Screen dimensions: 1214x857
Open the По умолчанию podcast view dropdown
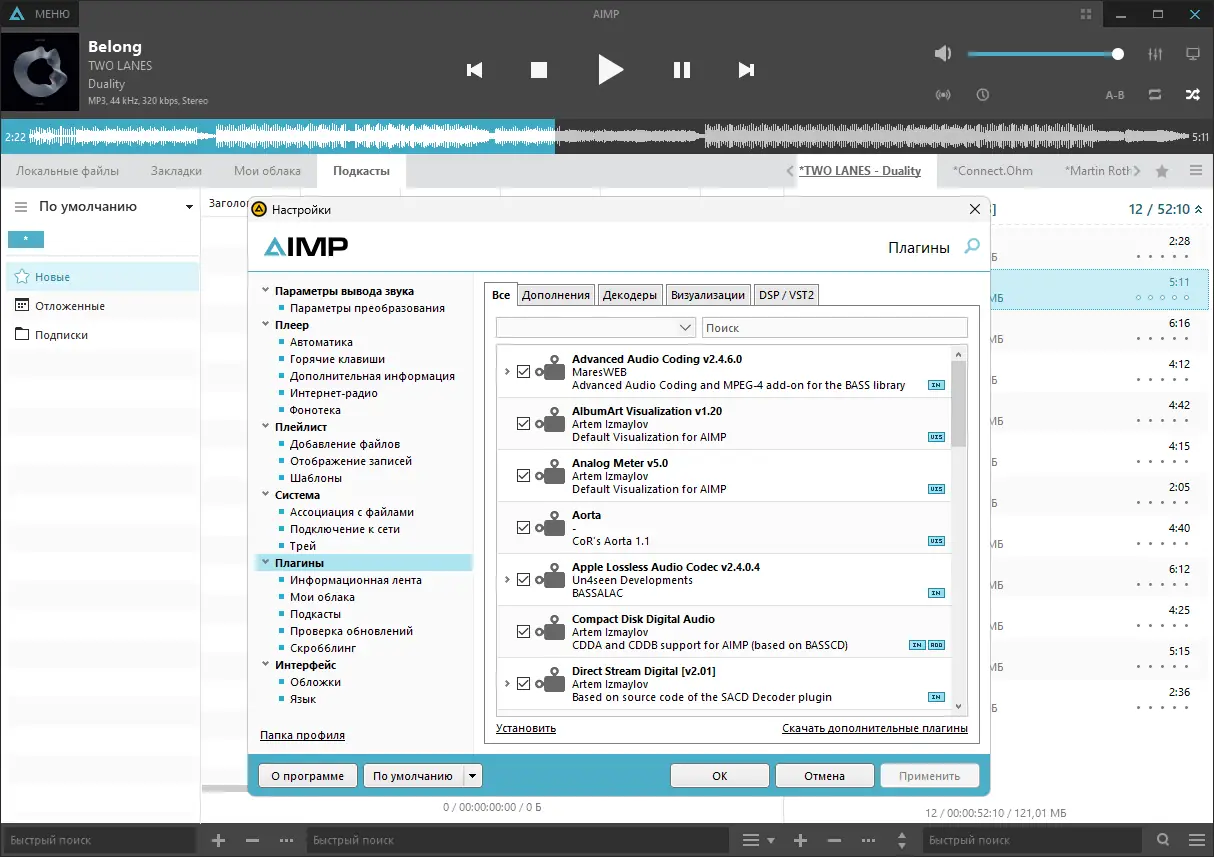(x=189, y=207)
